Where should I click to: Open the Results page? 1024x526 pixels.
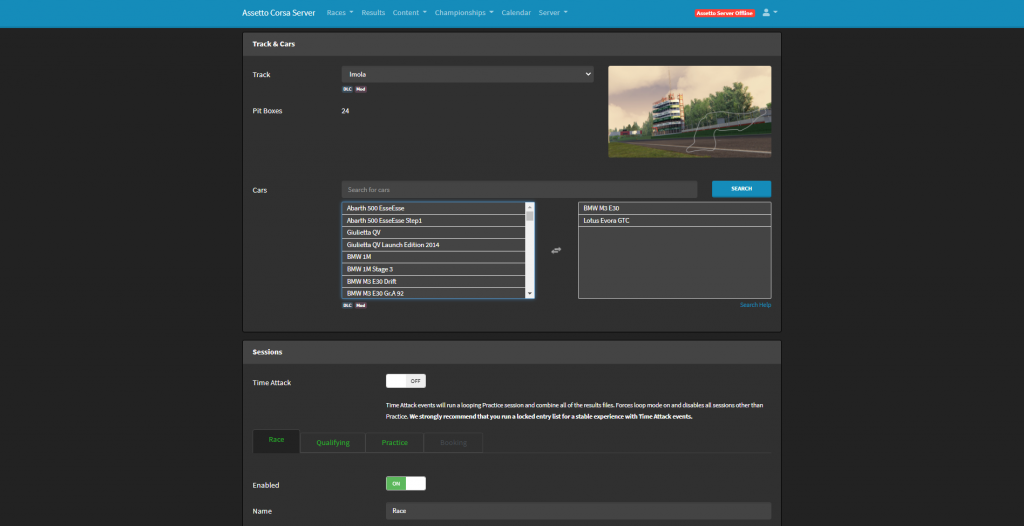tap(373, 12)
